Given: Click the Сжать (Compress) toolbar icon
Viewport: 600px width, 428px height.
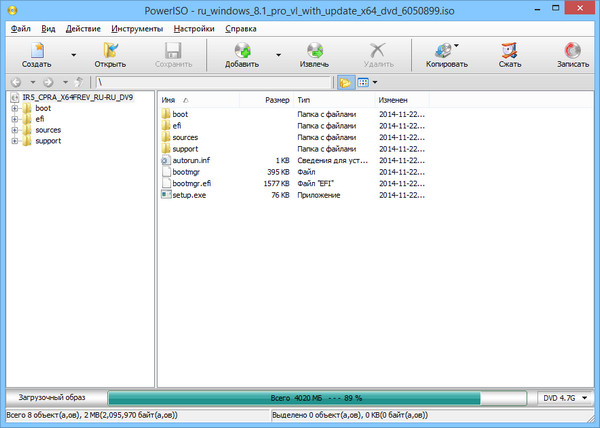Looking at the screenshot, I should coord(510,52).
